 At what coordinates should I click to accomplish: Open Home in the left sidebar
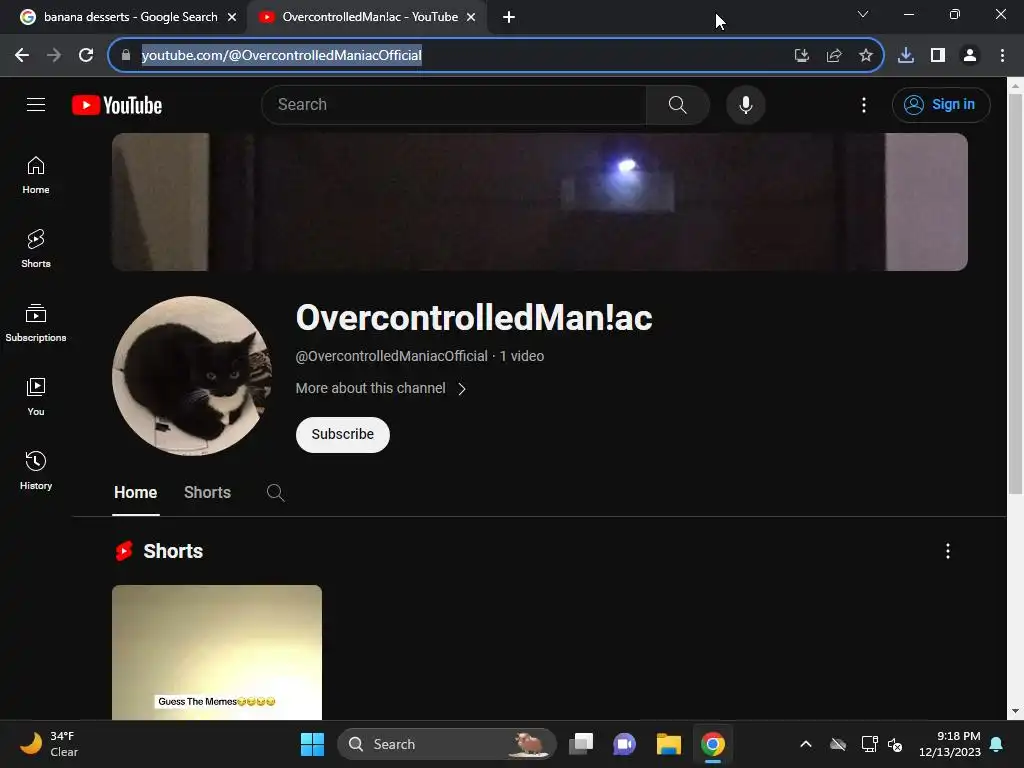[x=36, y=175]
